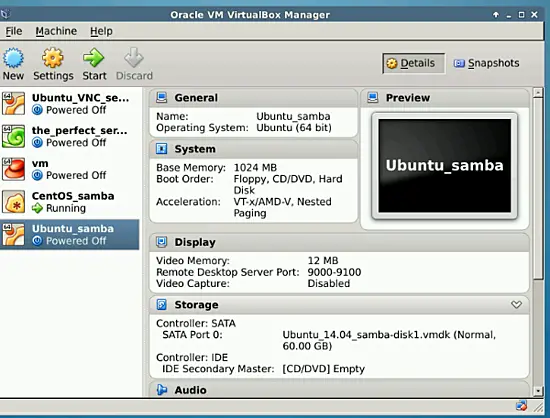This screenshot has height=418, width=550.
Task: Select the CentOS_samba virtual machine
Action: point(69,202)
